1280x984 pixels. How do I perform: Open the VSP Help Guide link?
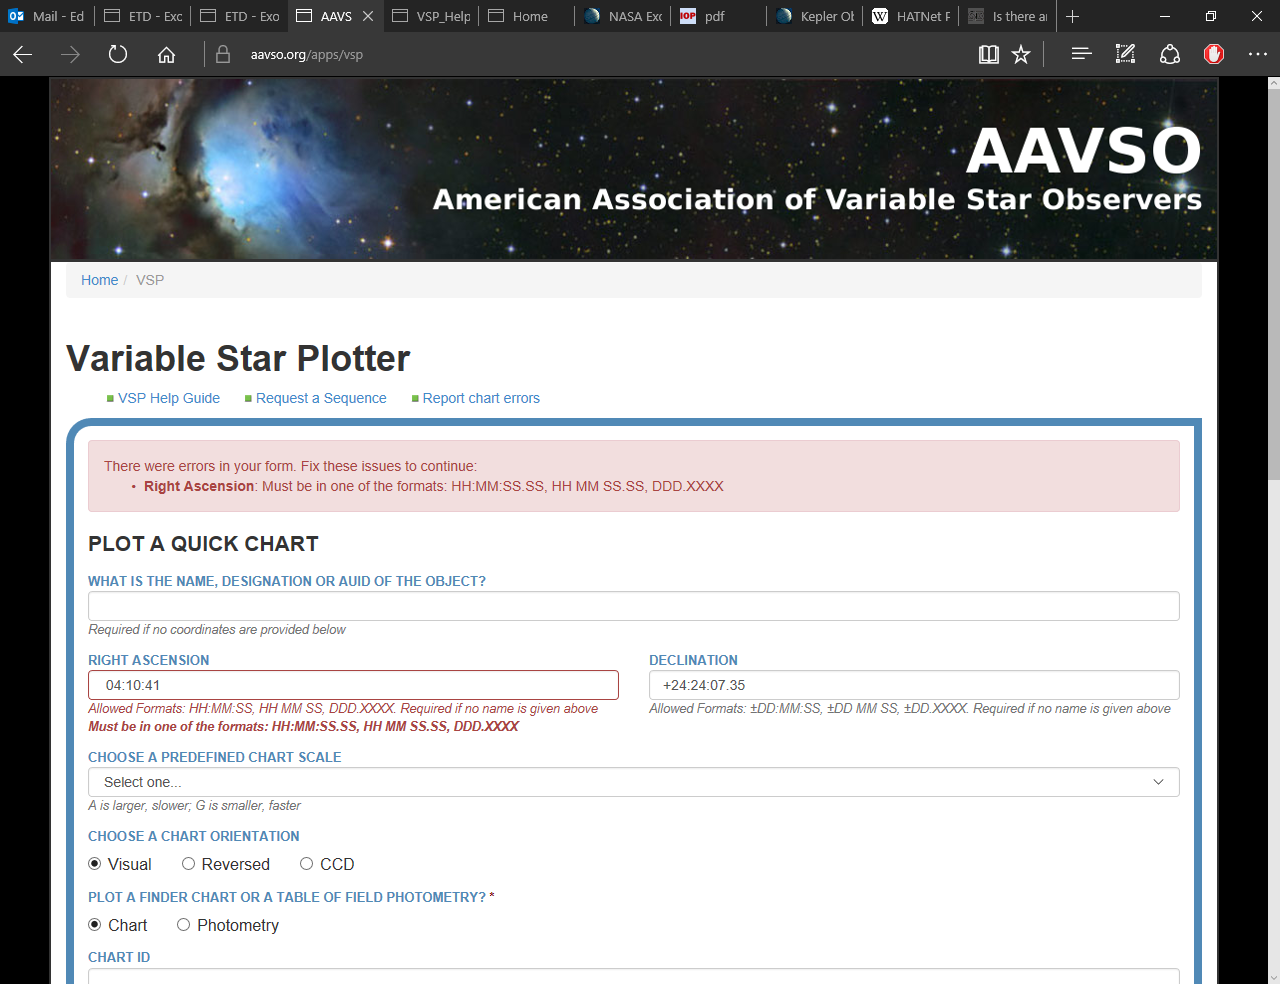pyautogui.click(x=168, y=398)
